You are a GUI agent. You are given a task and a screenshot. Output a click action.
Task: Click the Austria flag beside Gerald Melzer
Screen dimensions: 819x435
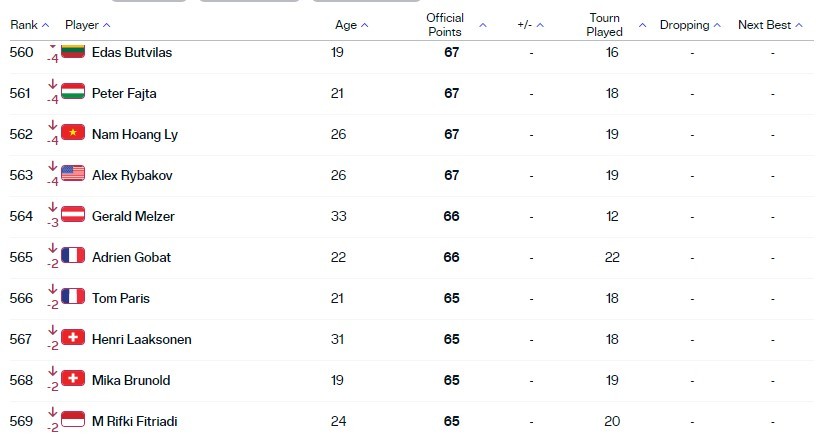tap(73, 214)
